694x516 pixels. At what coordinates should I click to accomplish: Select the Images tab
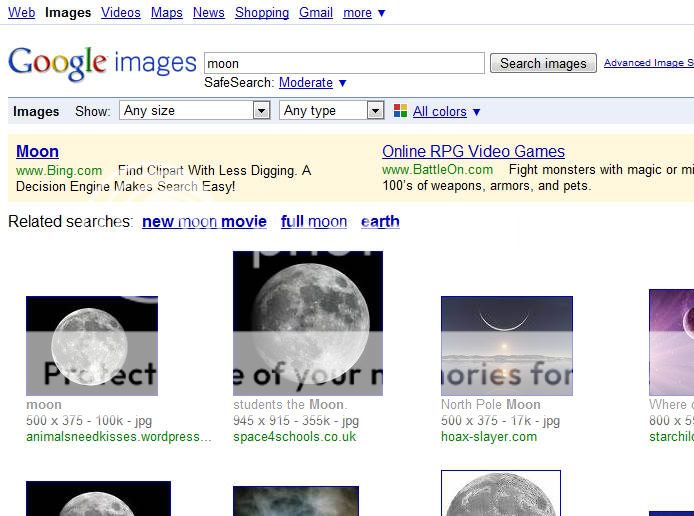68,12
